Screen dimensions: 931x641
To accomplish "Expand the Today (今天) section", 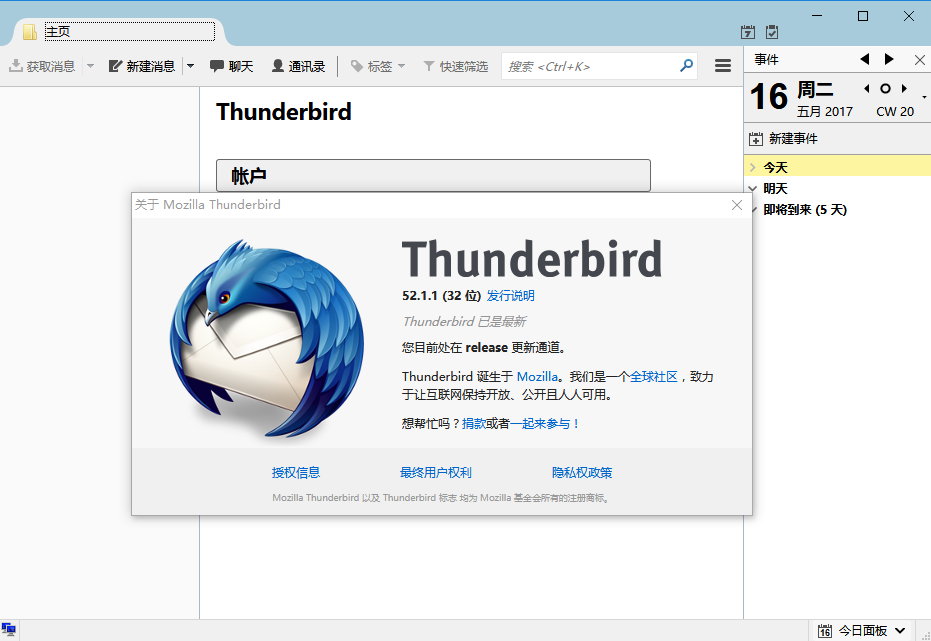I will (x=752, y=167).
